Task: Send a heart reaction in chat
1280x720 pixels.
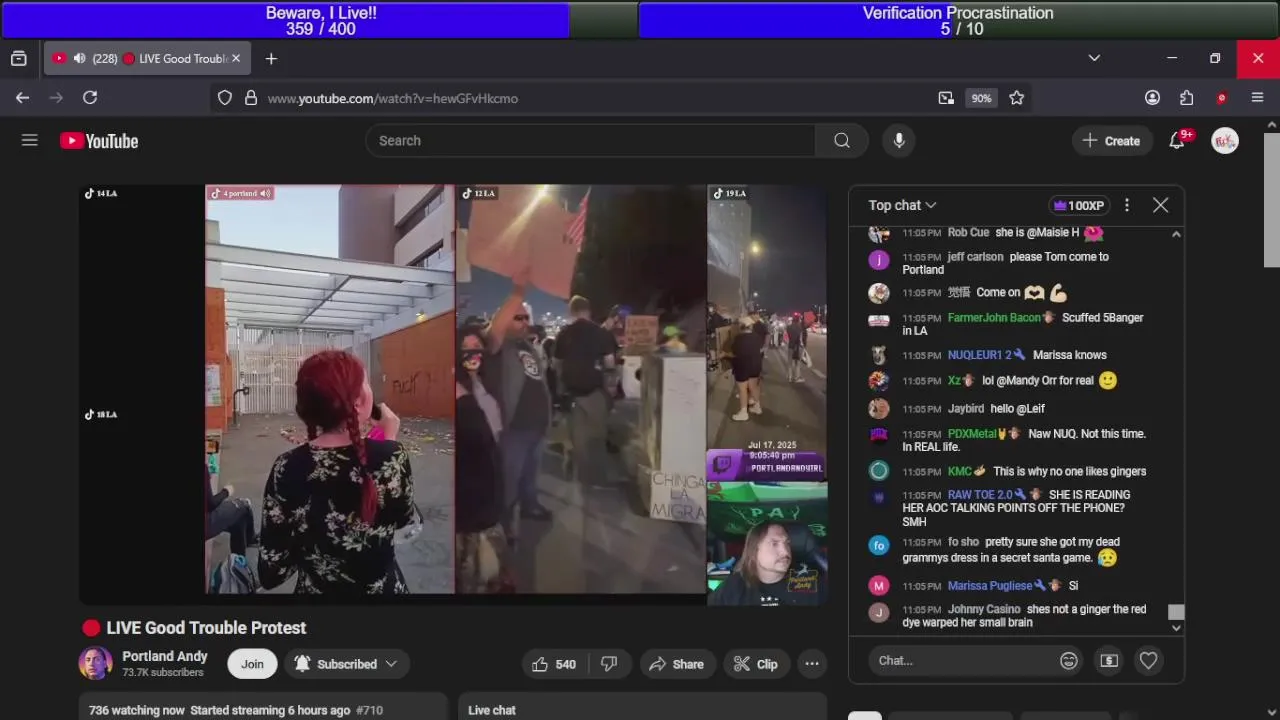Action: 1148,660
